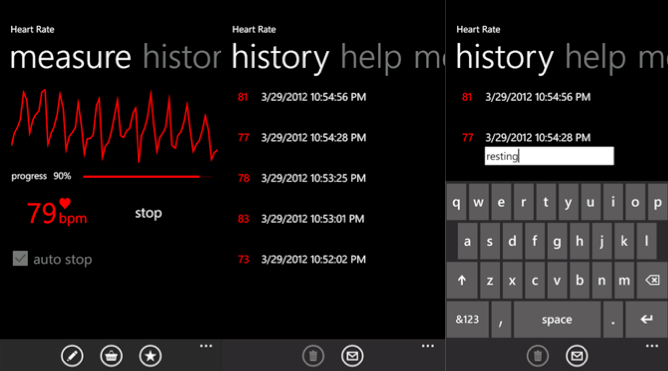Tap the h key
Screen dimensions: 668x371
[579, 242]
